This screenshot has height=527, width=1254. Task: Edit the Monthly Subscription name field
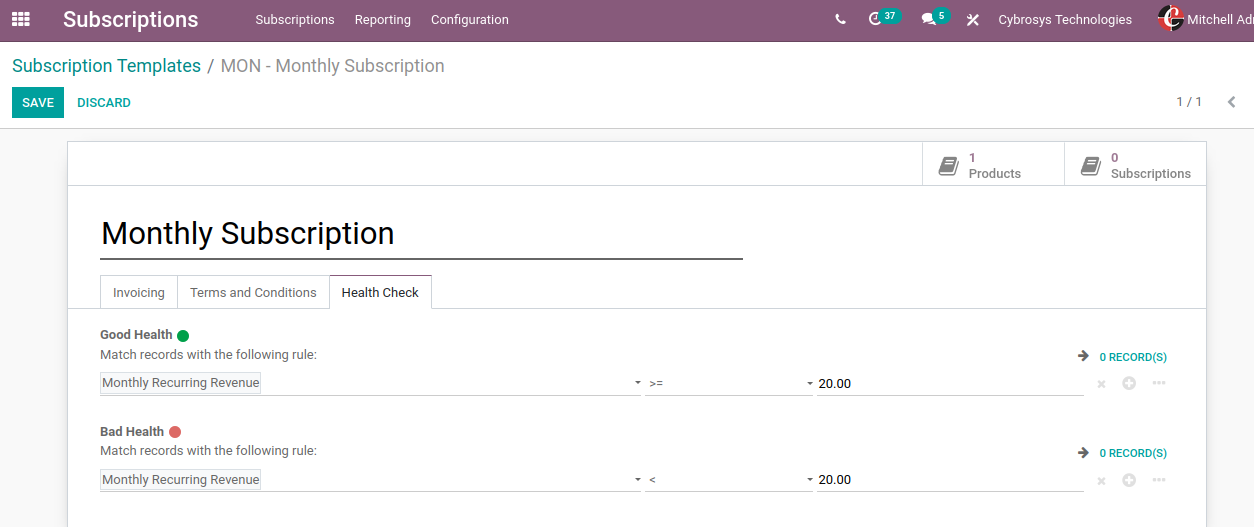(x=421, y=234)
